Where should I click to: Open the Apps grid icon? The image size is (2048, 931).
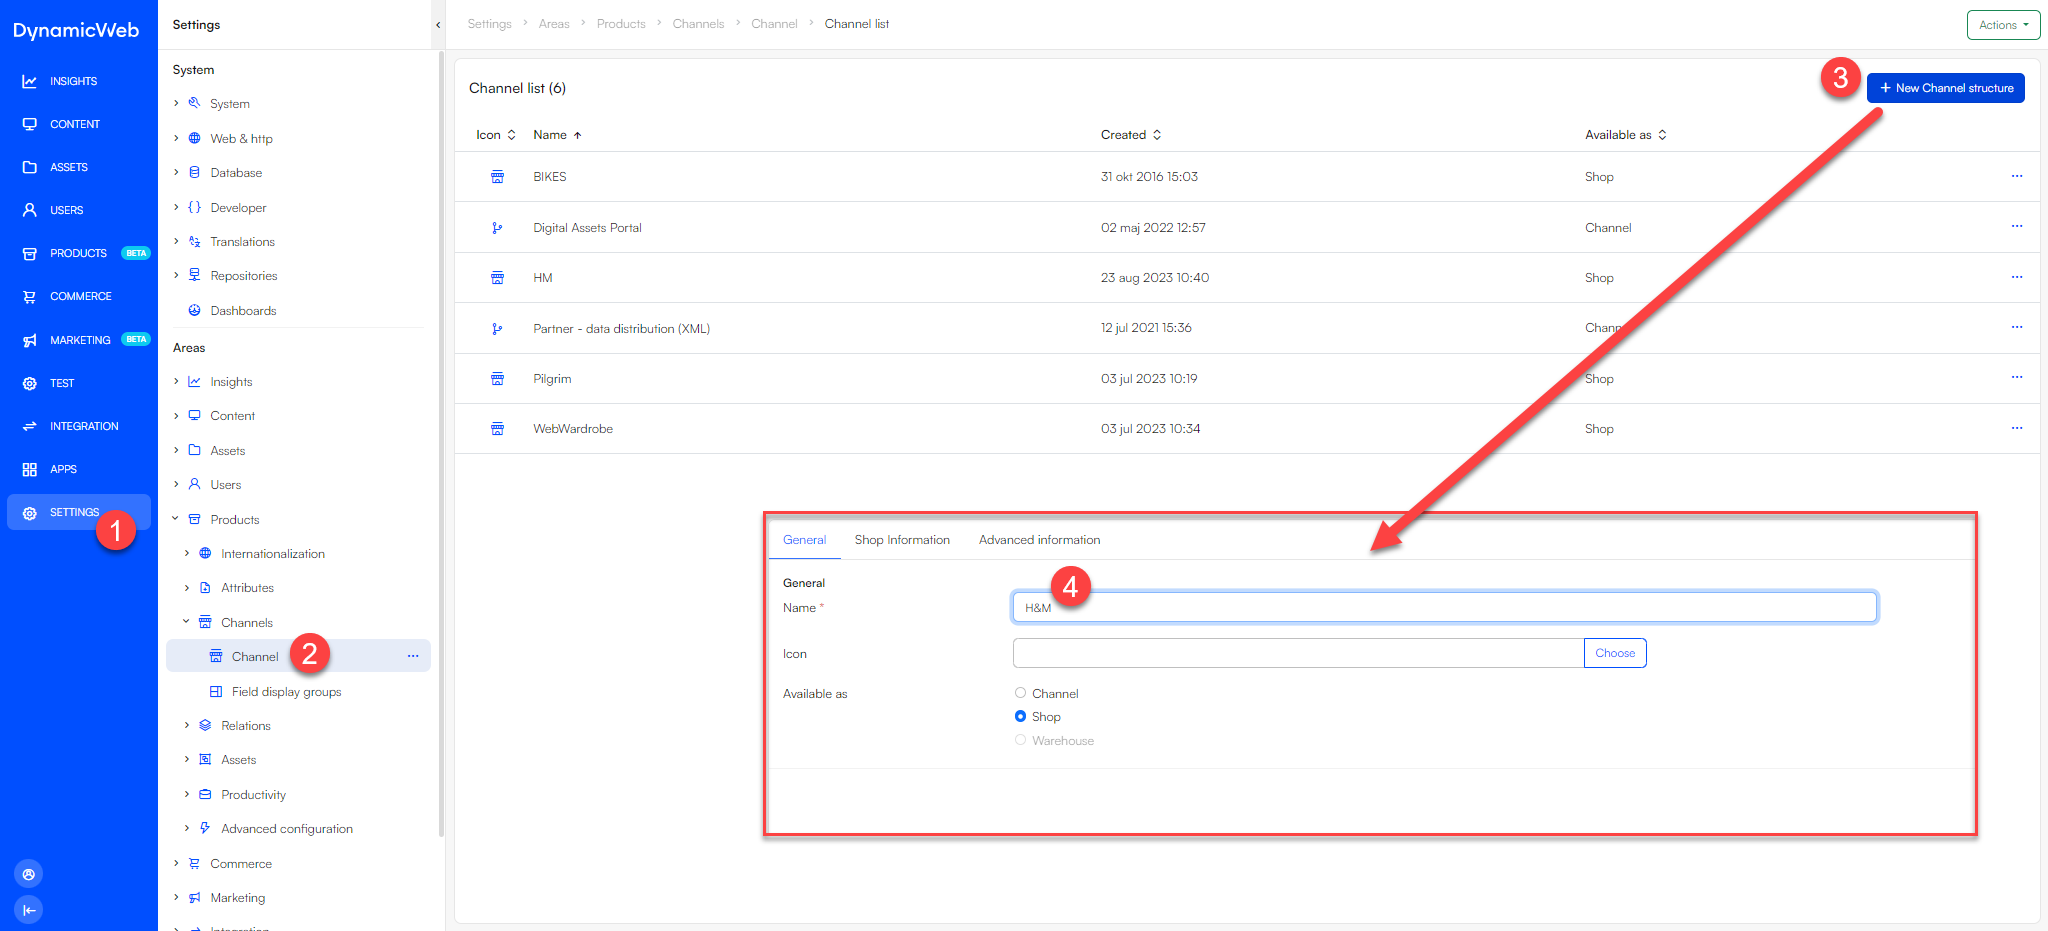pyautogui.click(x=30, y=469)
